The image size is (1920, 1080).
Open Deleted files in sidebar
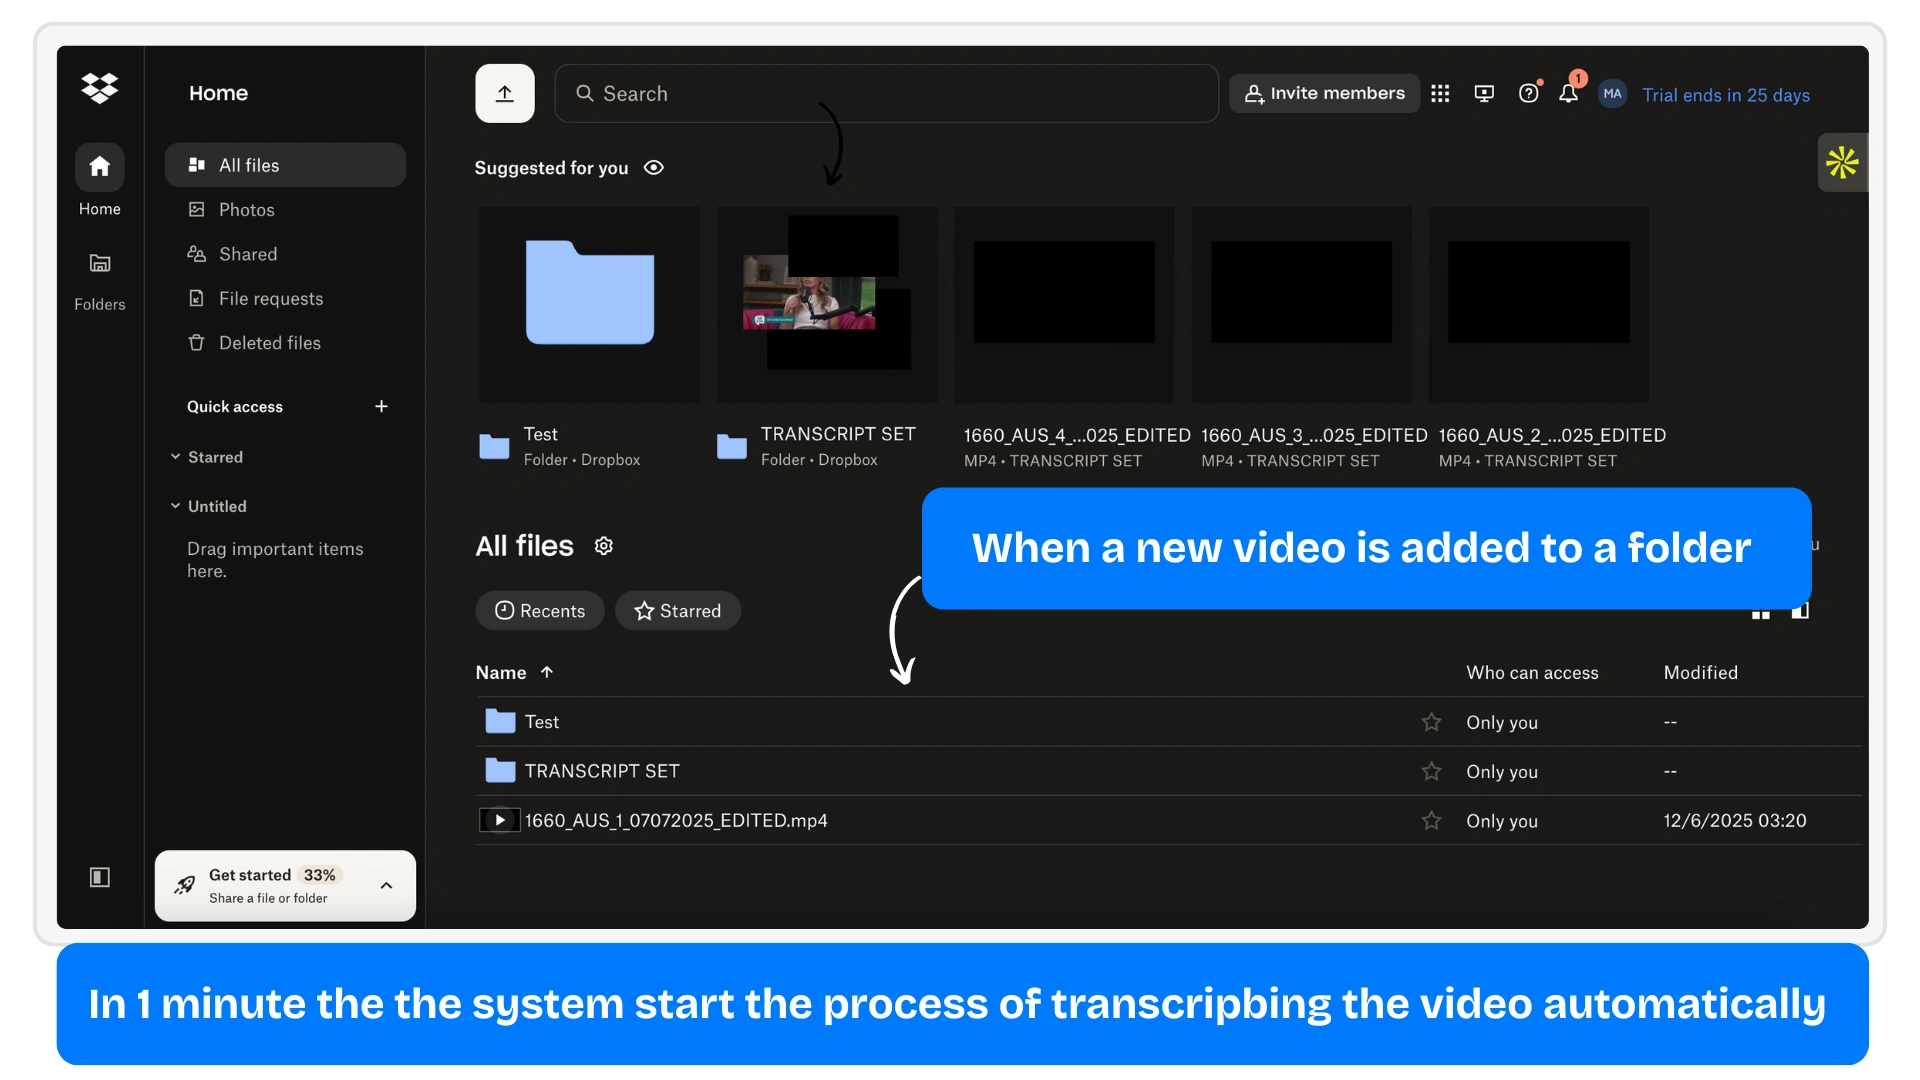point(269,343)
